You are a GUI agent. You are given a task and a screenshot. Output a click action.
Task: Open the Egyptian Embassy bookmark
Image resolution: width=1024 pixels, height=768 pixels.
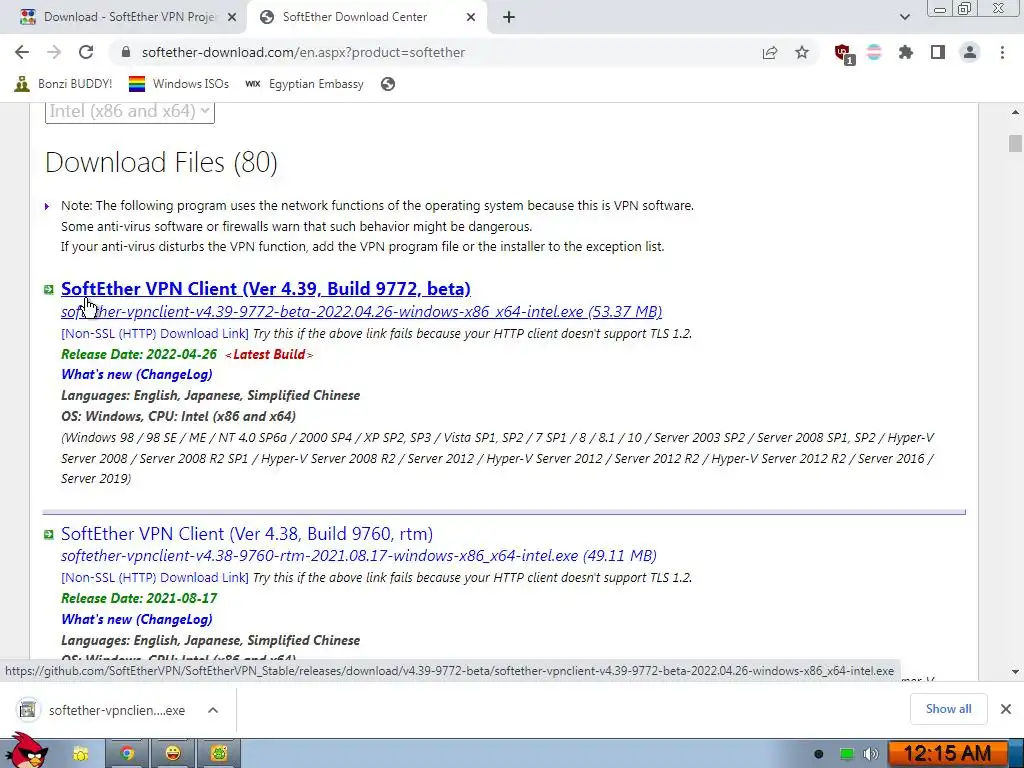[304, 84]
